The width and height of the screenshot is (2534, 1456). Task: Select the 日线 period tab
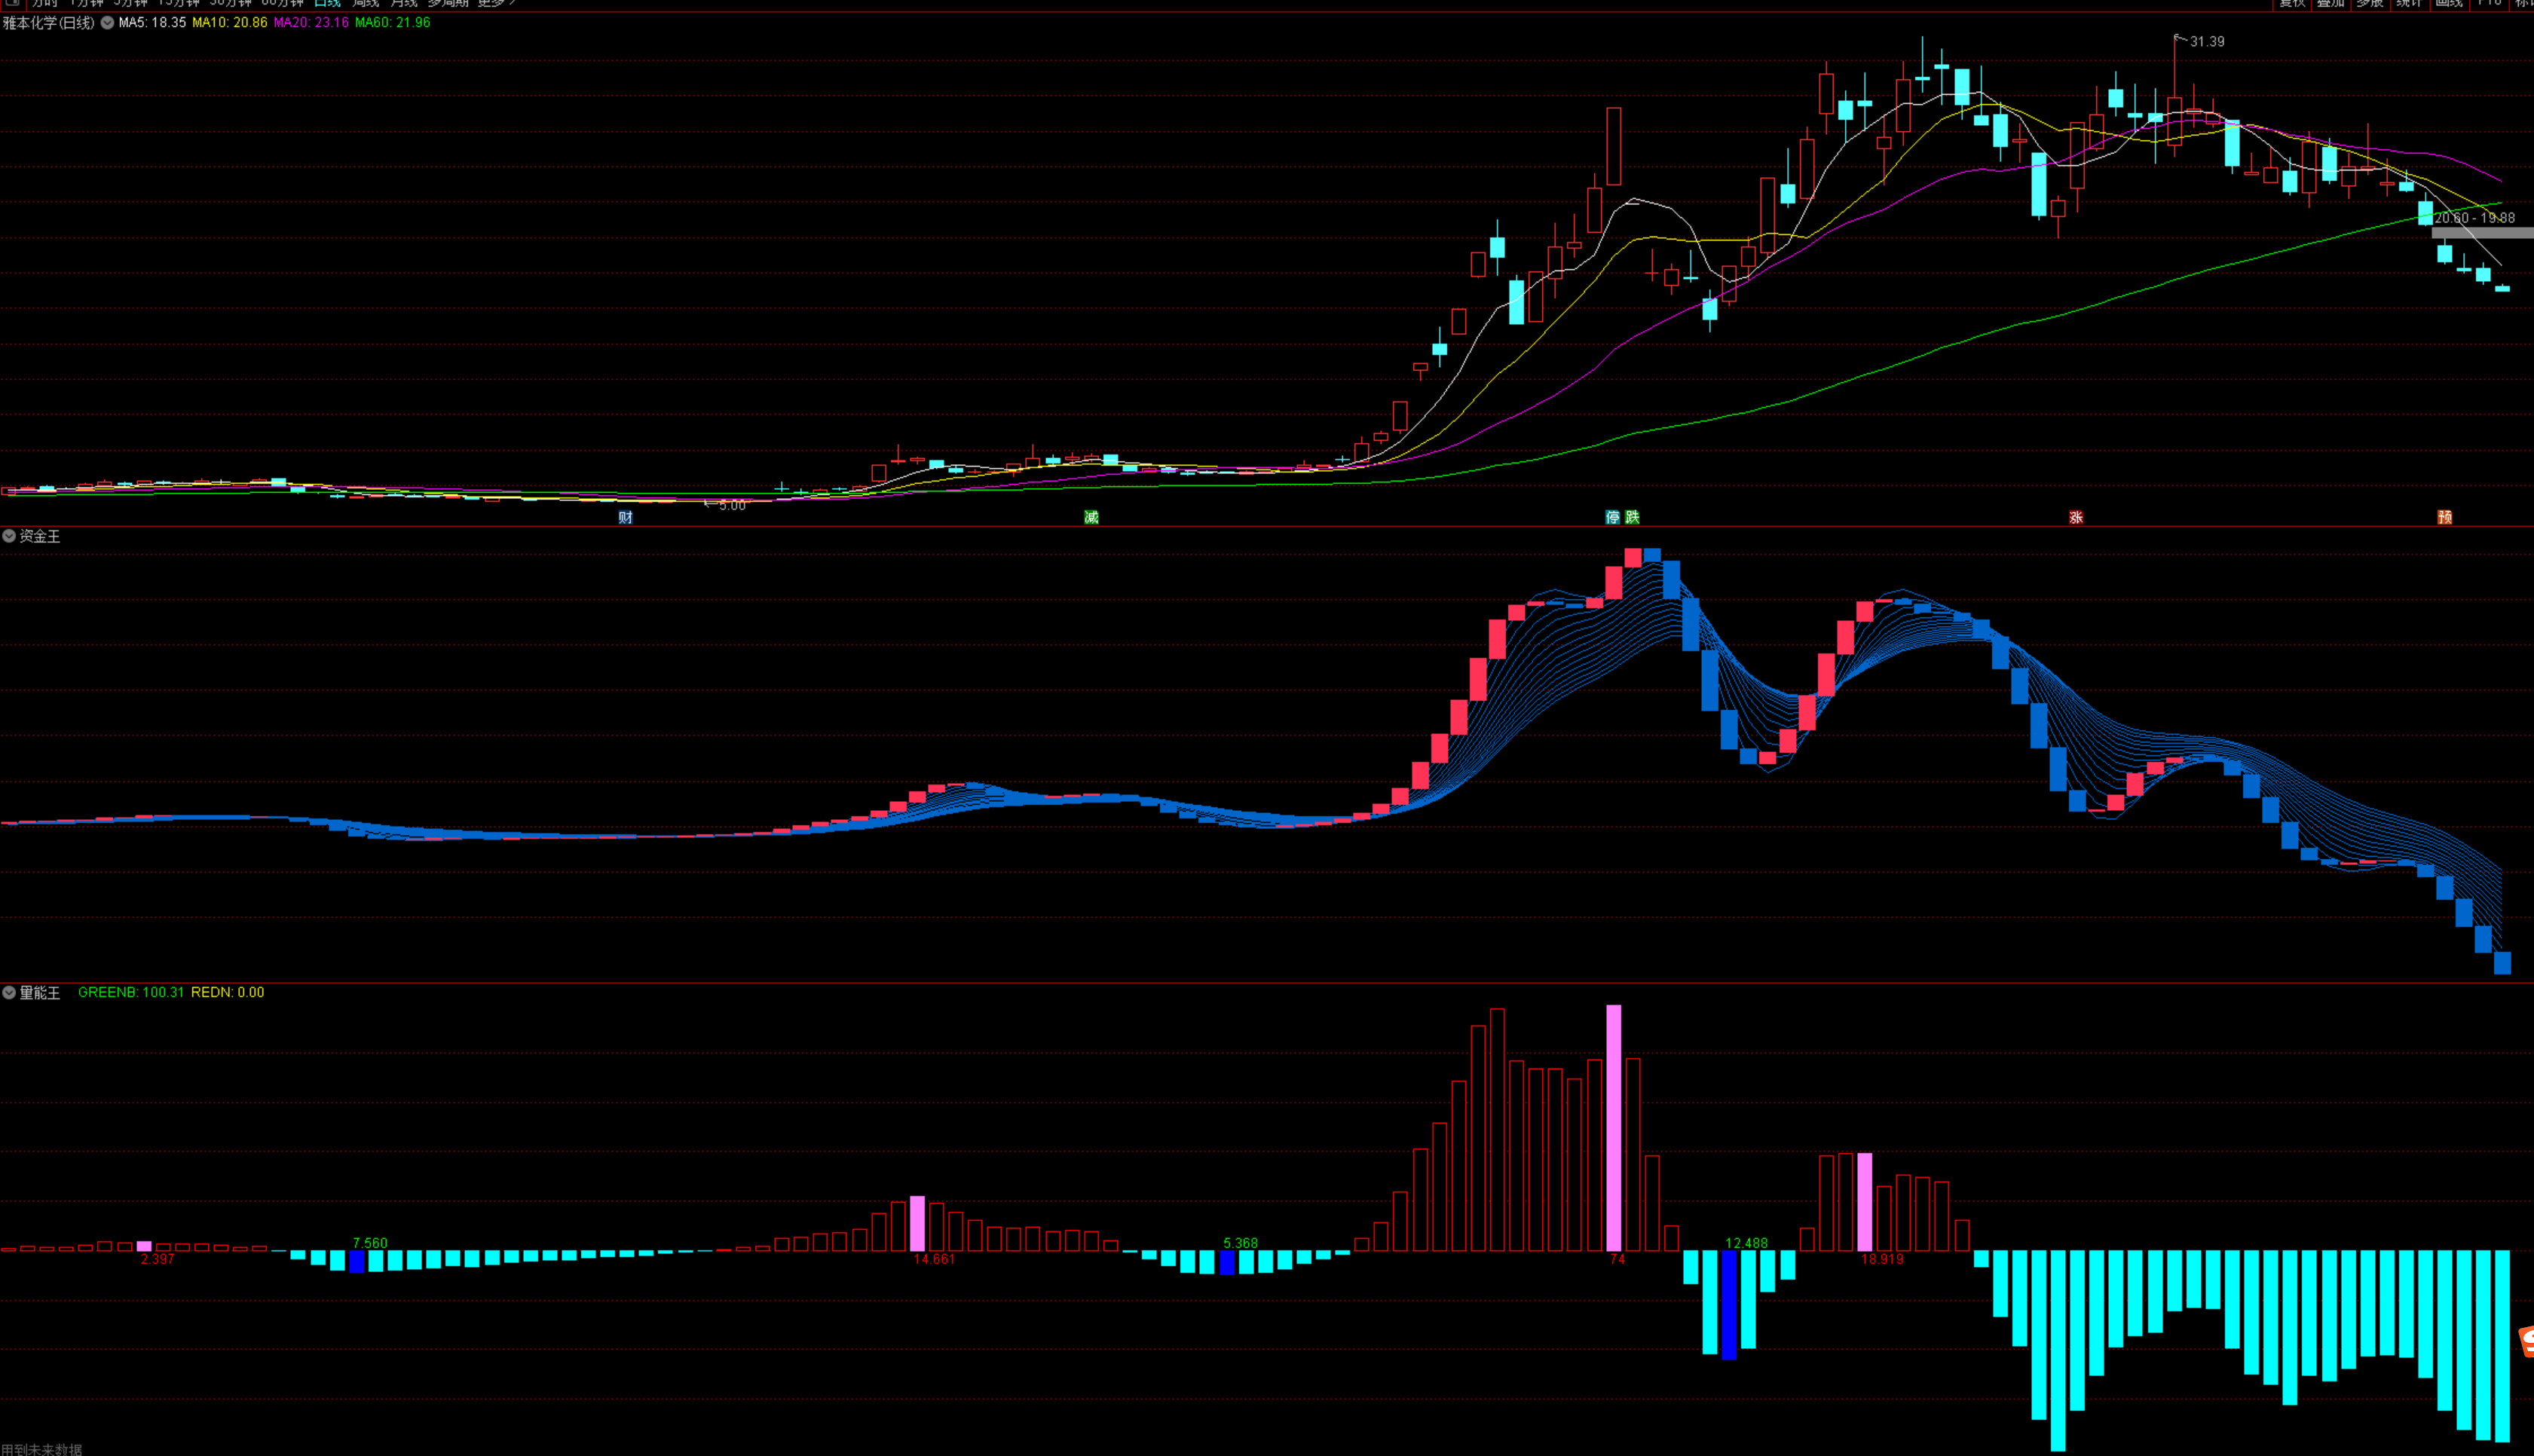pos(328,4)
